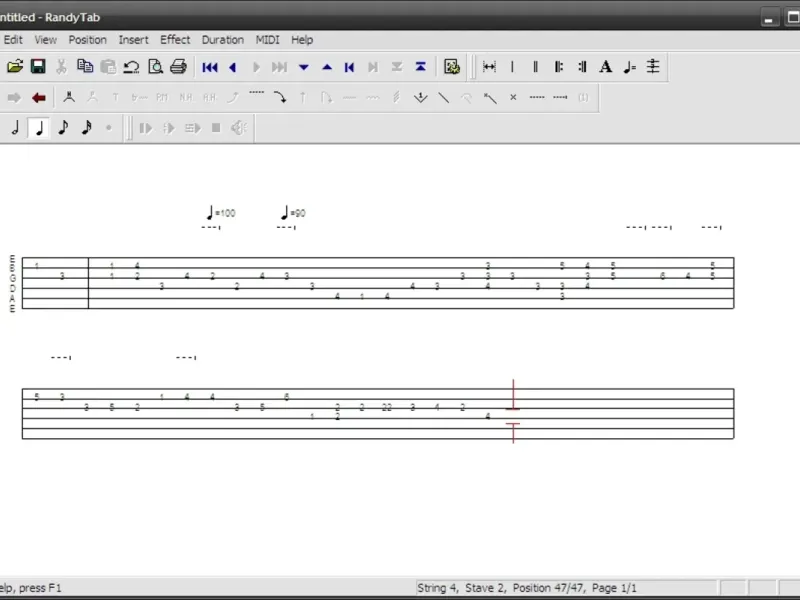Move caret down a string with blue down arrow
Screen dimensions: 800x600
[x=304, y=67]
